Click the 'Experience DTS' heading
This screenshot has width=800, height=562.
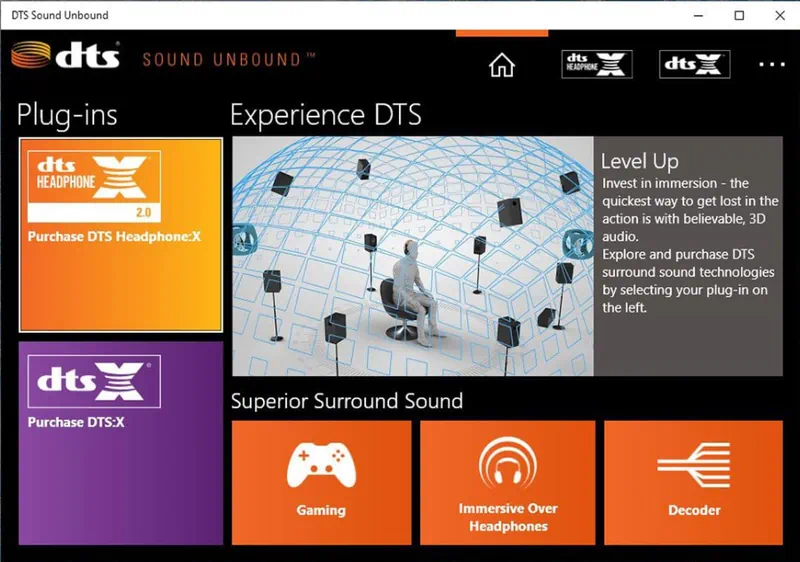click(326, 115)
